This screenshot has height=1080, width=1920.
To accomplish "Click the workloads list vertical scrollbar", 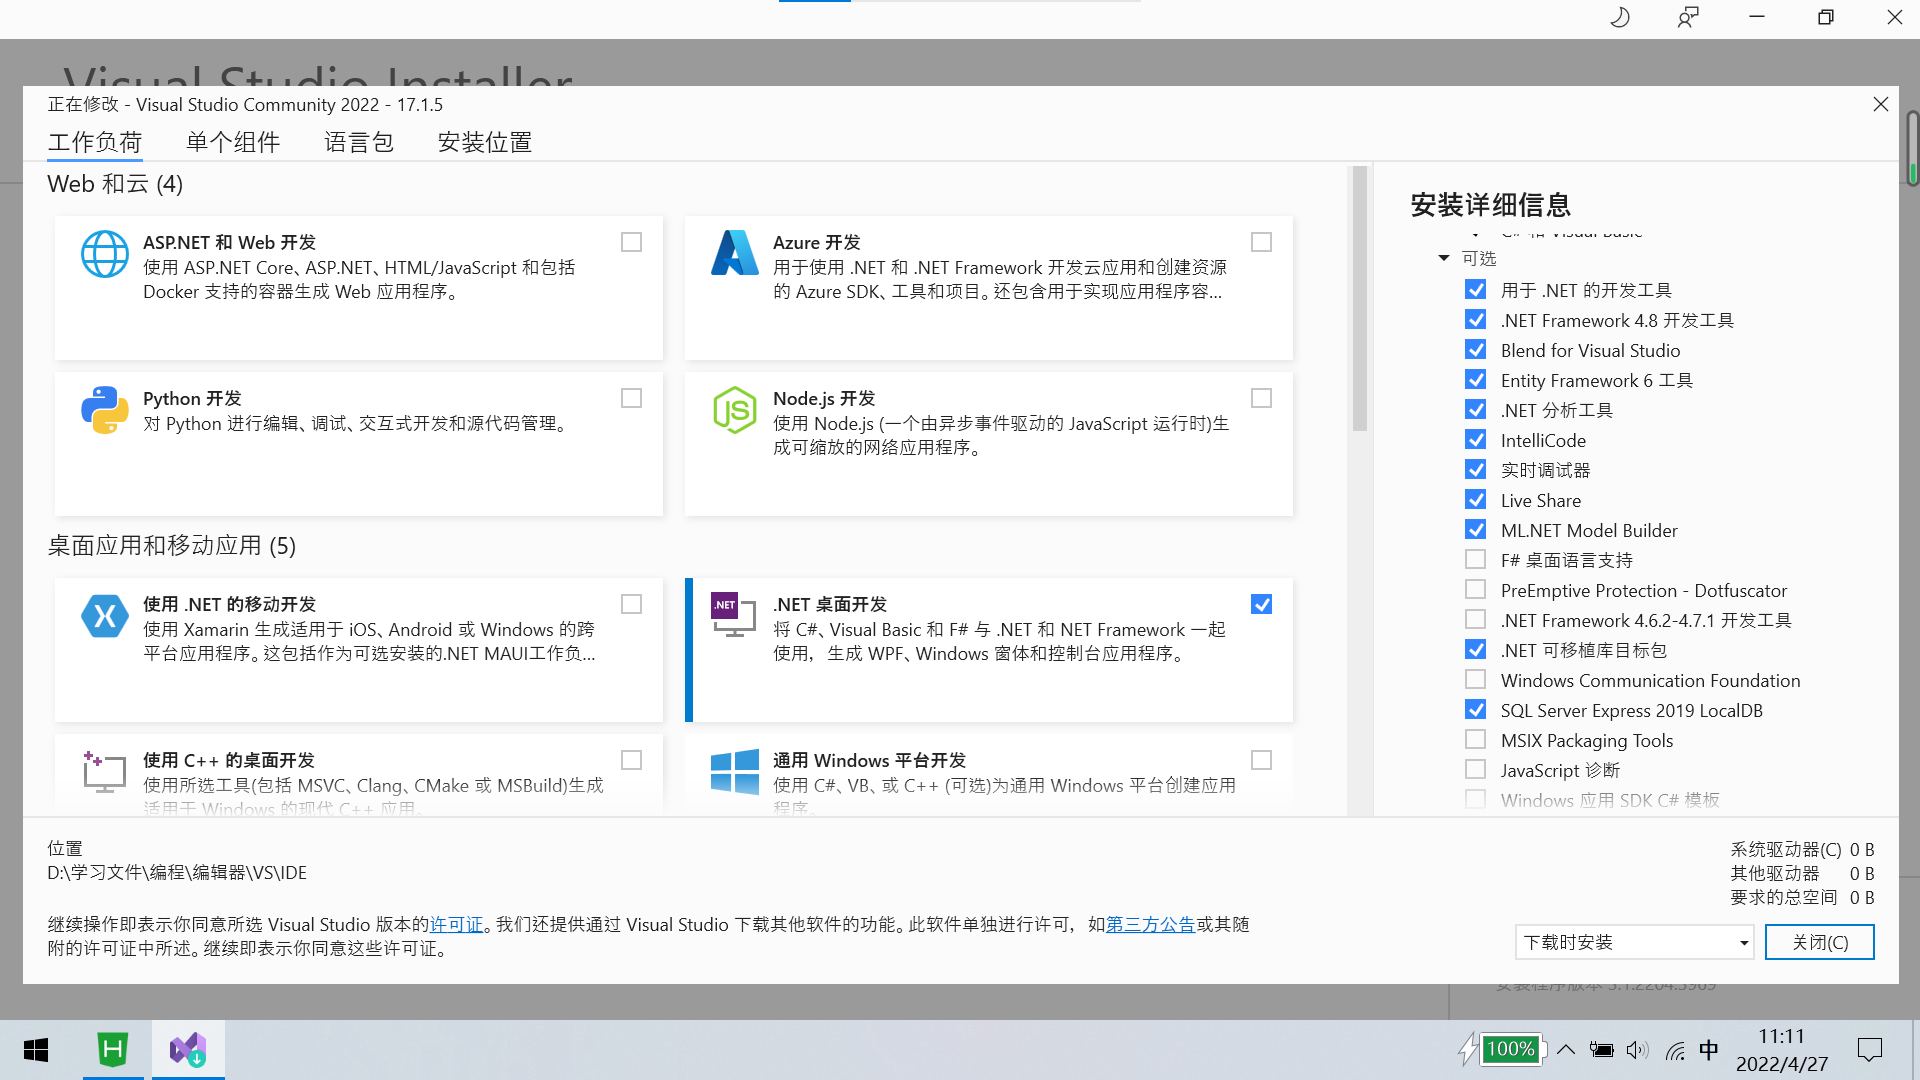I will (x=1359, y=300).
